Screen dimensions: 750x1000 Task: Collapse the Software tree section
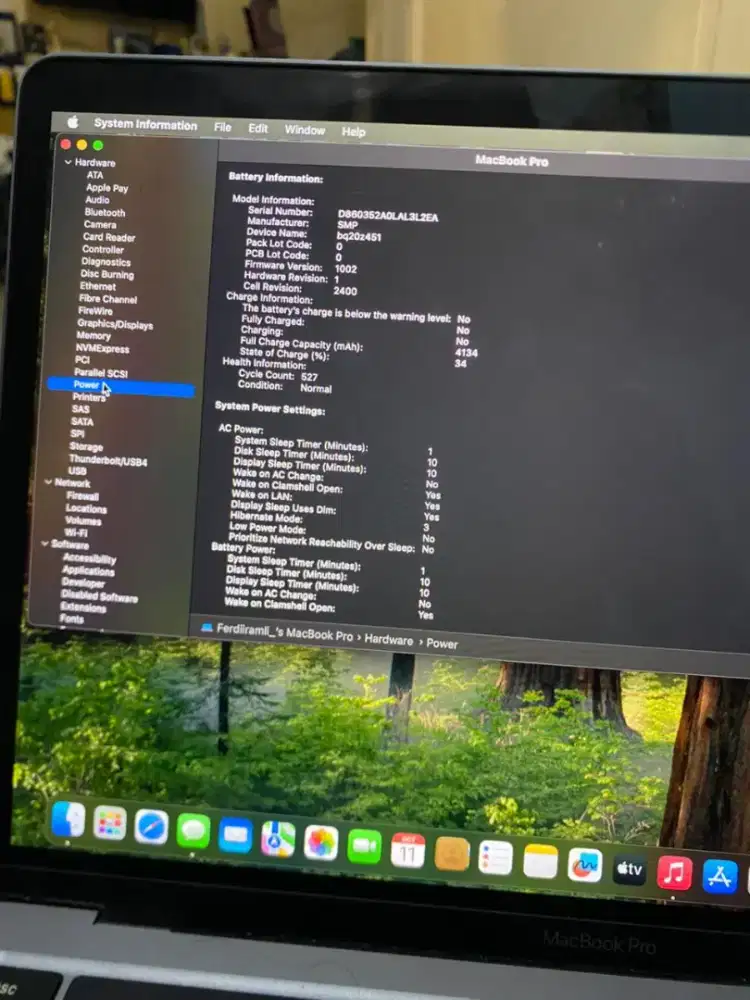click(43, 544)
